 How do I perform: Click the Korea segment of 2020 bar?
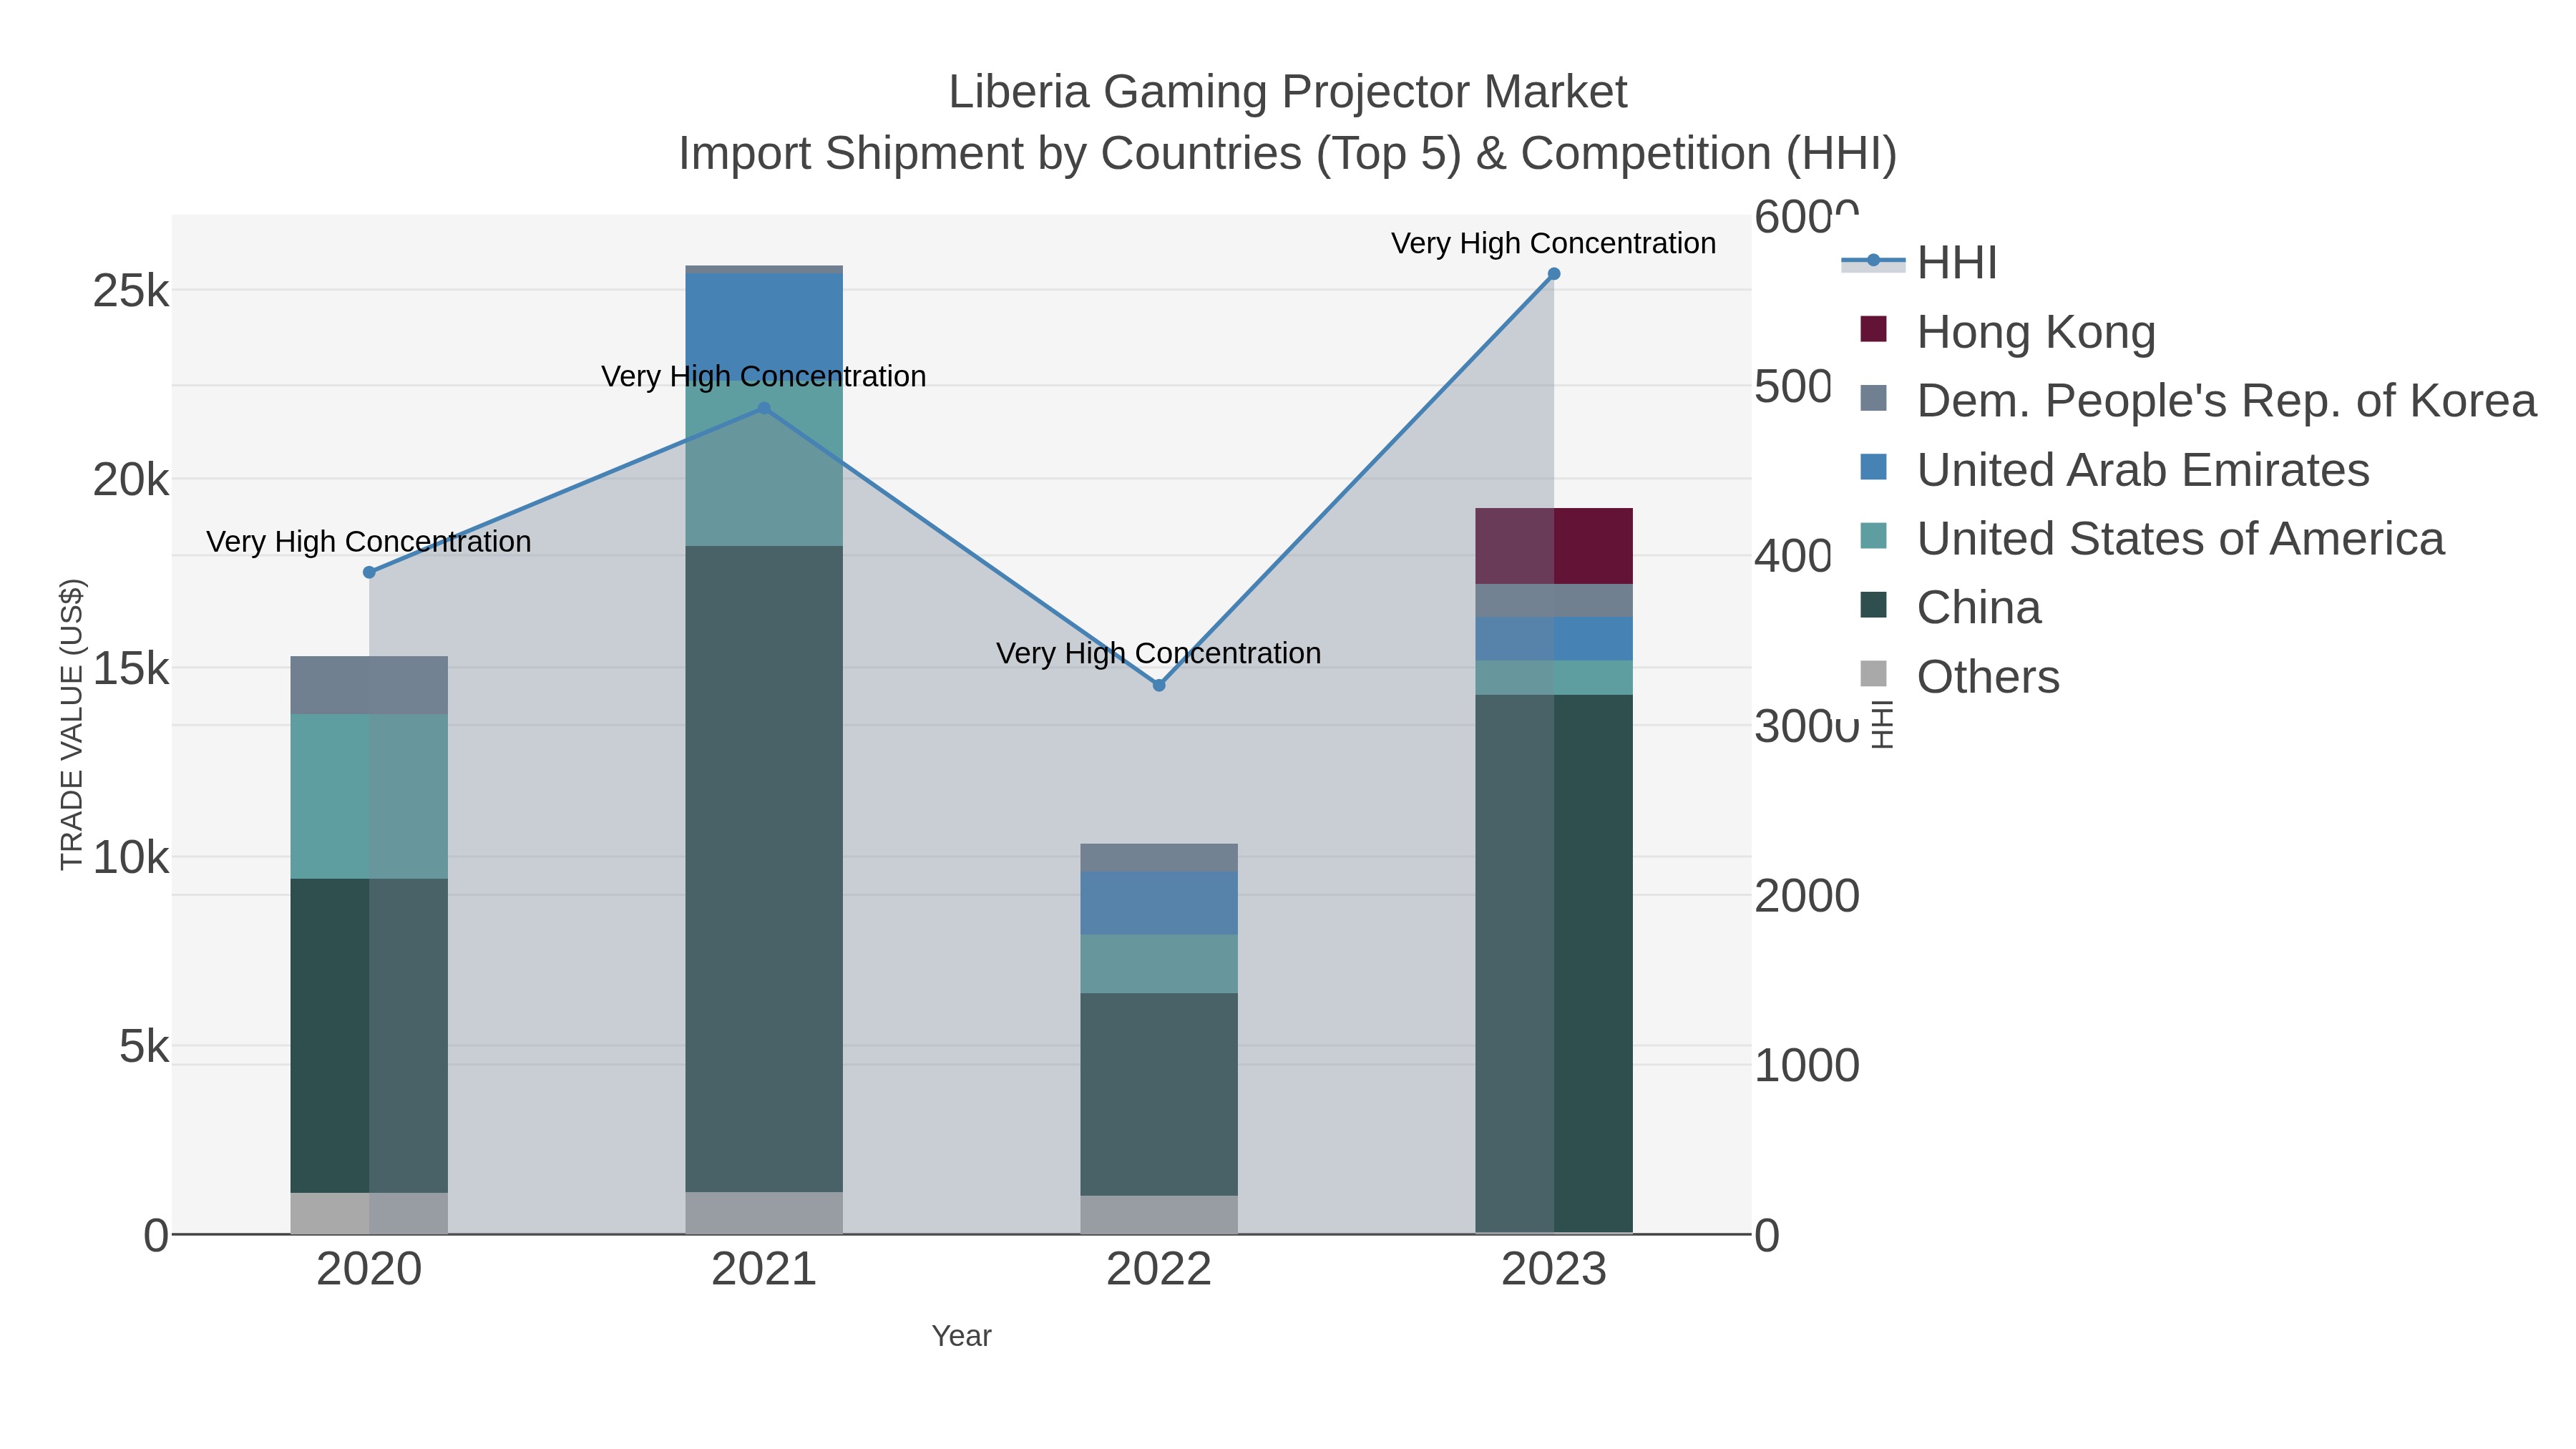(x=369, y=685)
